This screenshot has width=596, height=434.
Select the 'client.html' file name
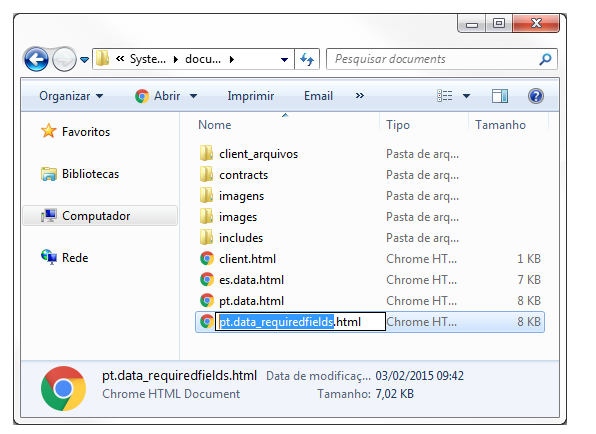coord(247,259)
